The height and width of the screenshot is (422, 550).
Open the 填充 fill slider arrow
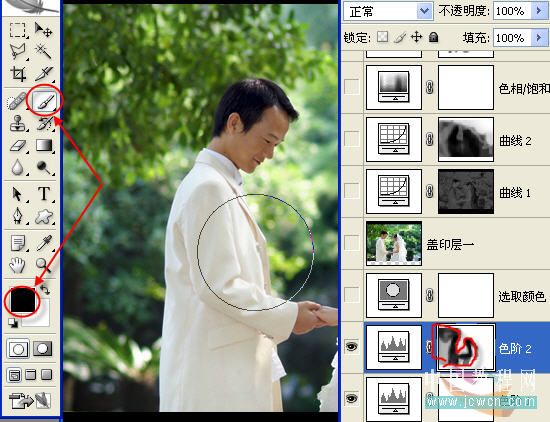click(539, 37)
